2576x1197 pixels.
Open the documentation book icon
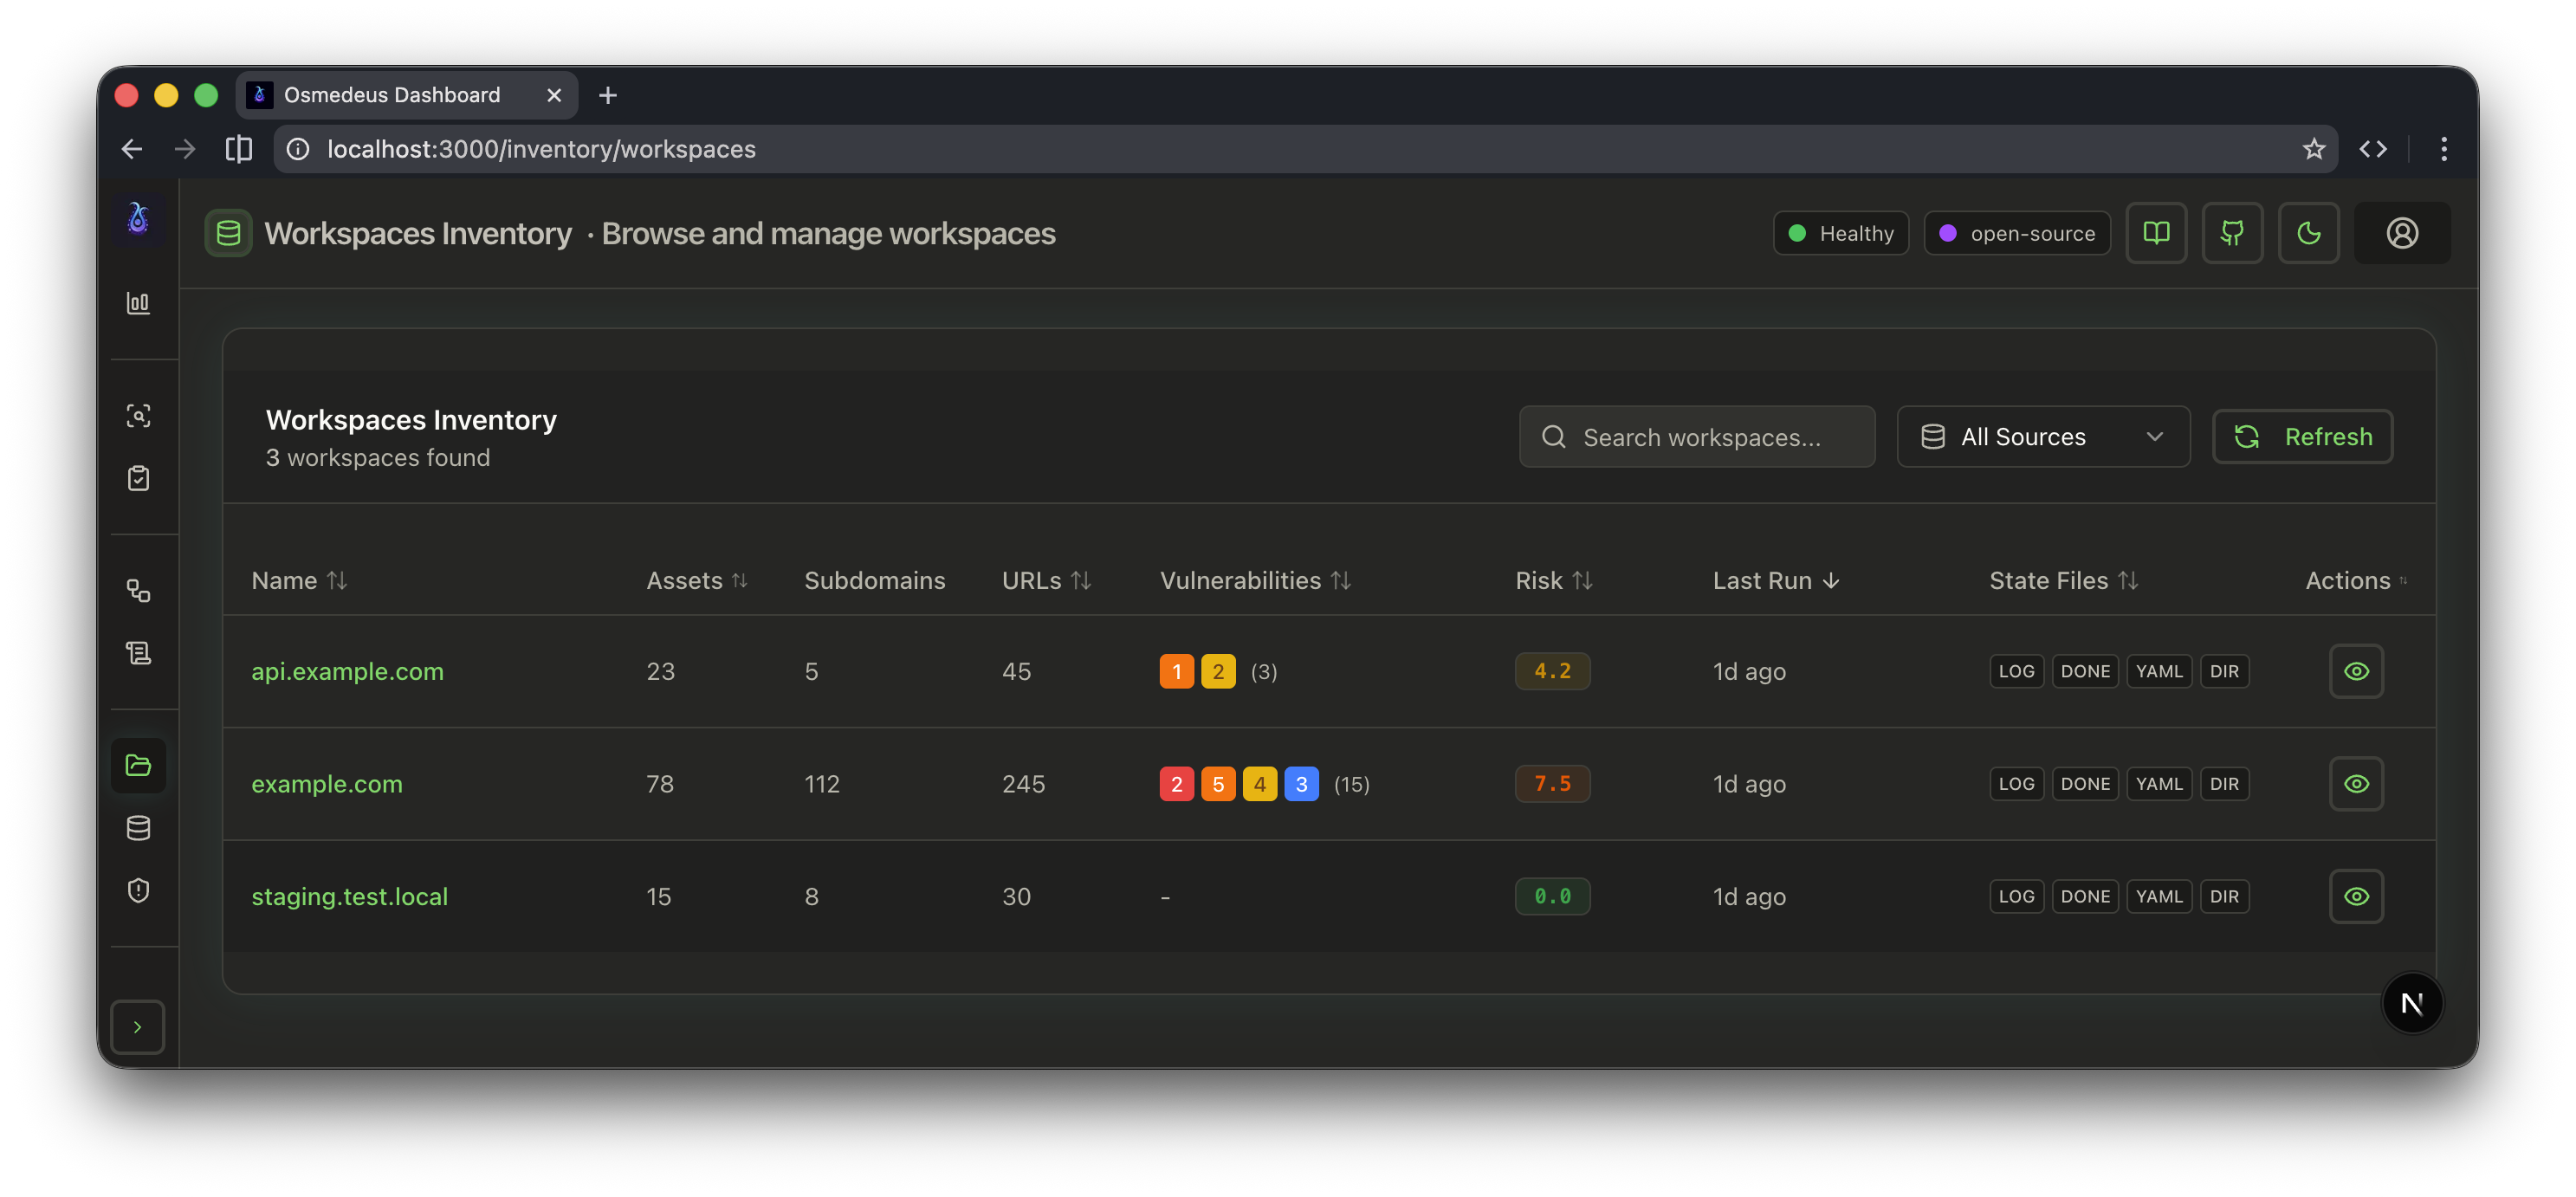coord(2156,233)
